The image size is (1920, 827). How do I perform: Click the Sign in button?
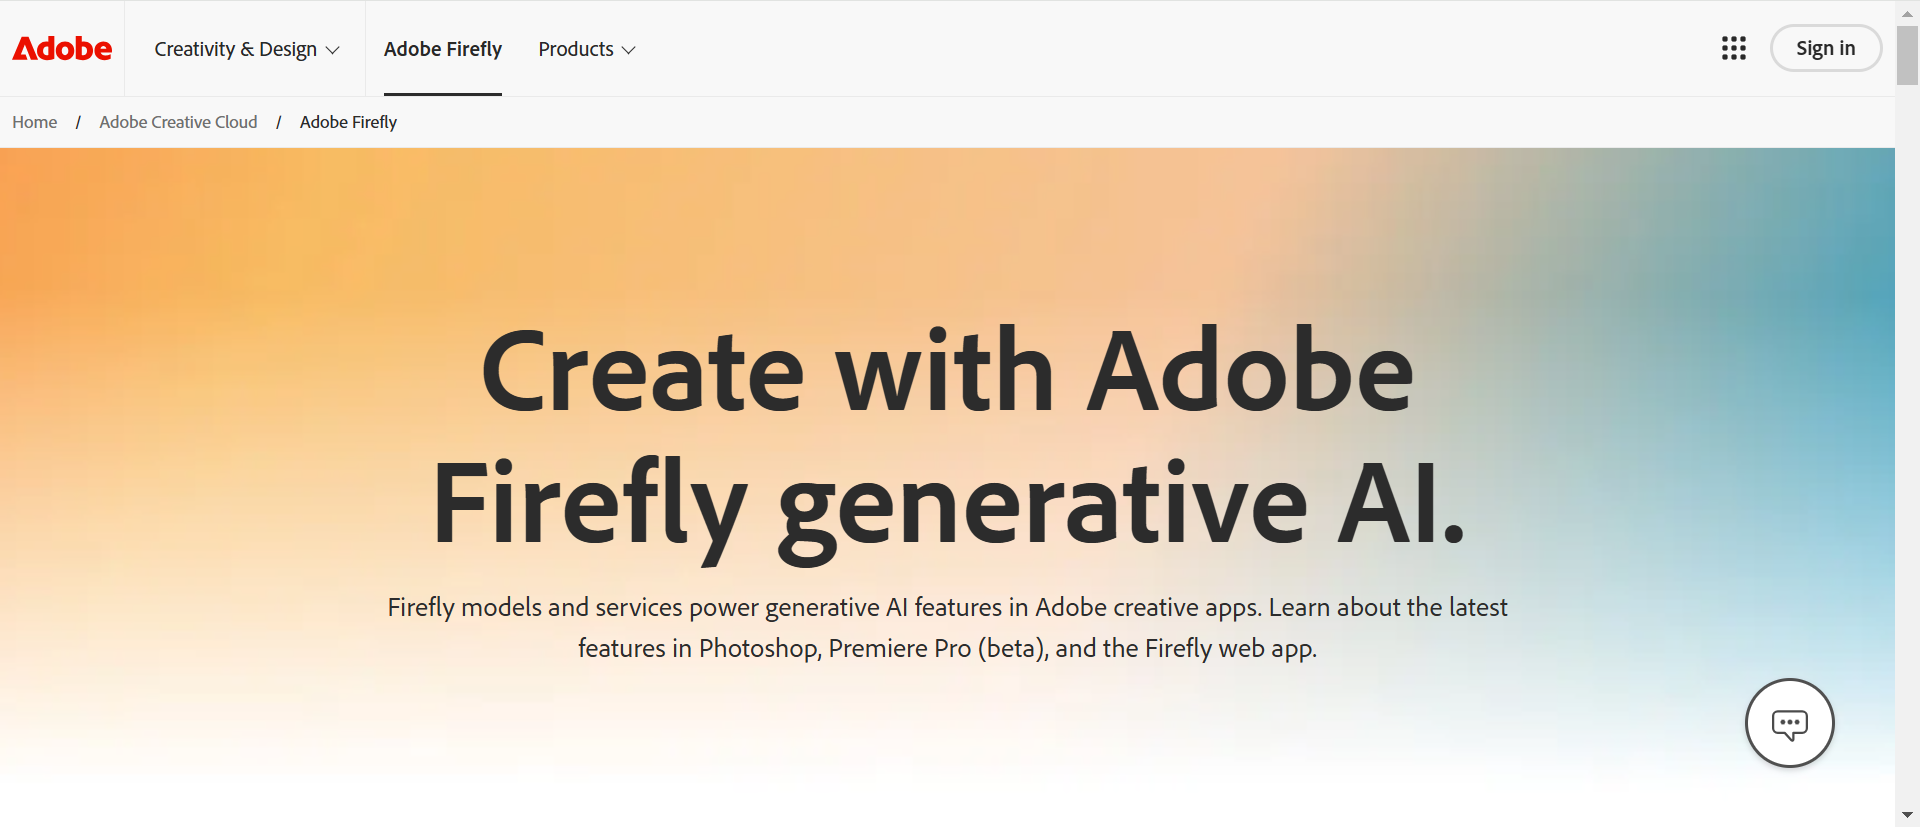tap(1825, 48)
